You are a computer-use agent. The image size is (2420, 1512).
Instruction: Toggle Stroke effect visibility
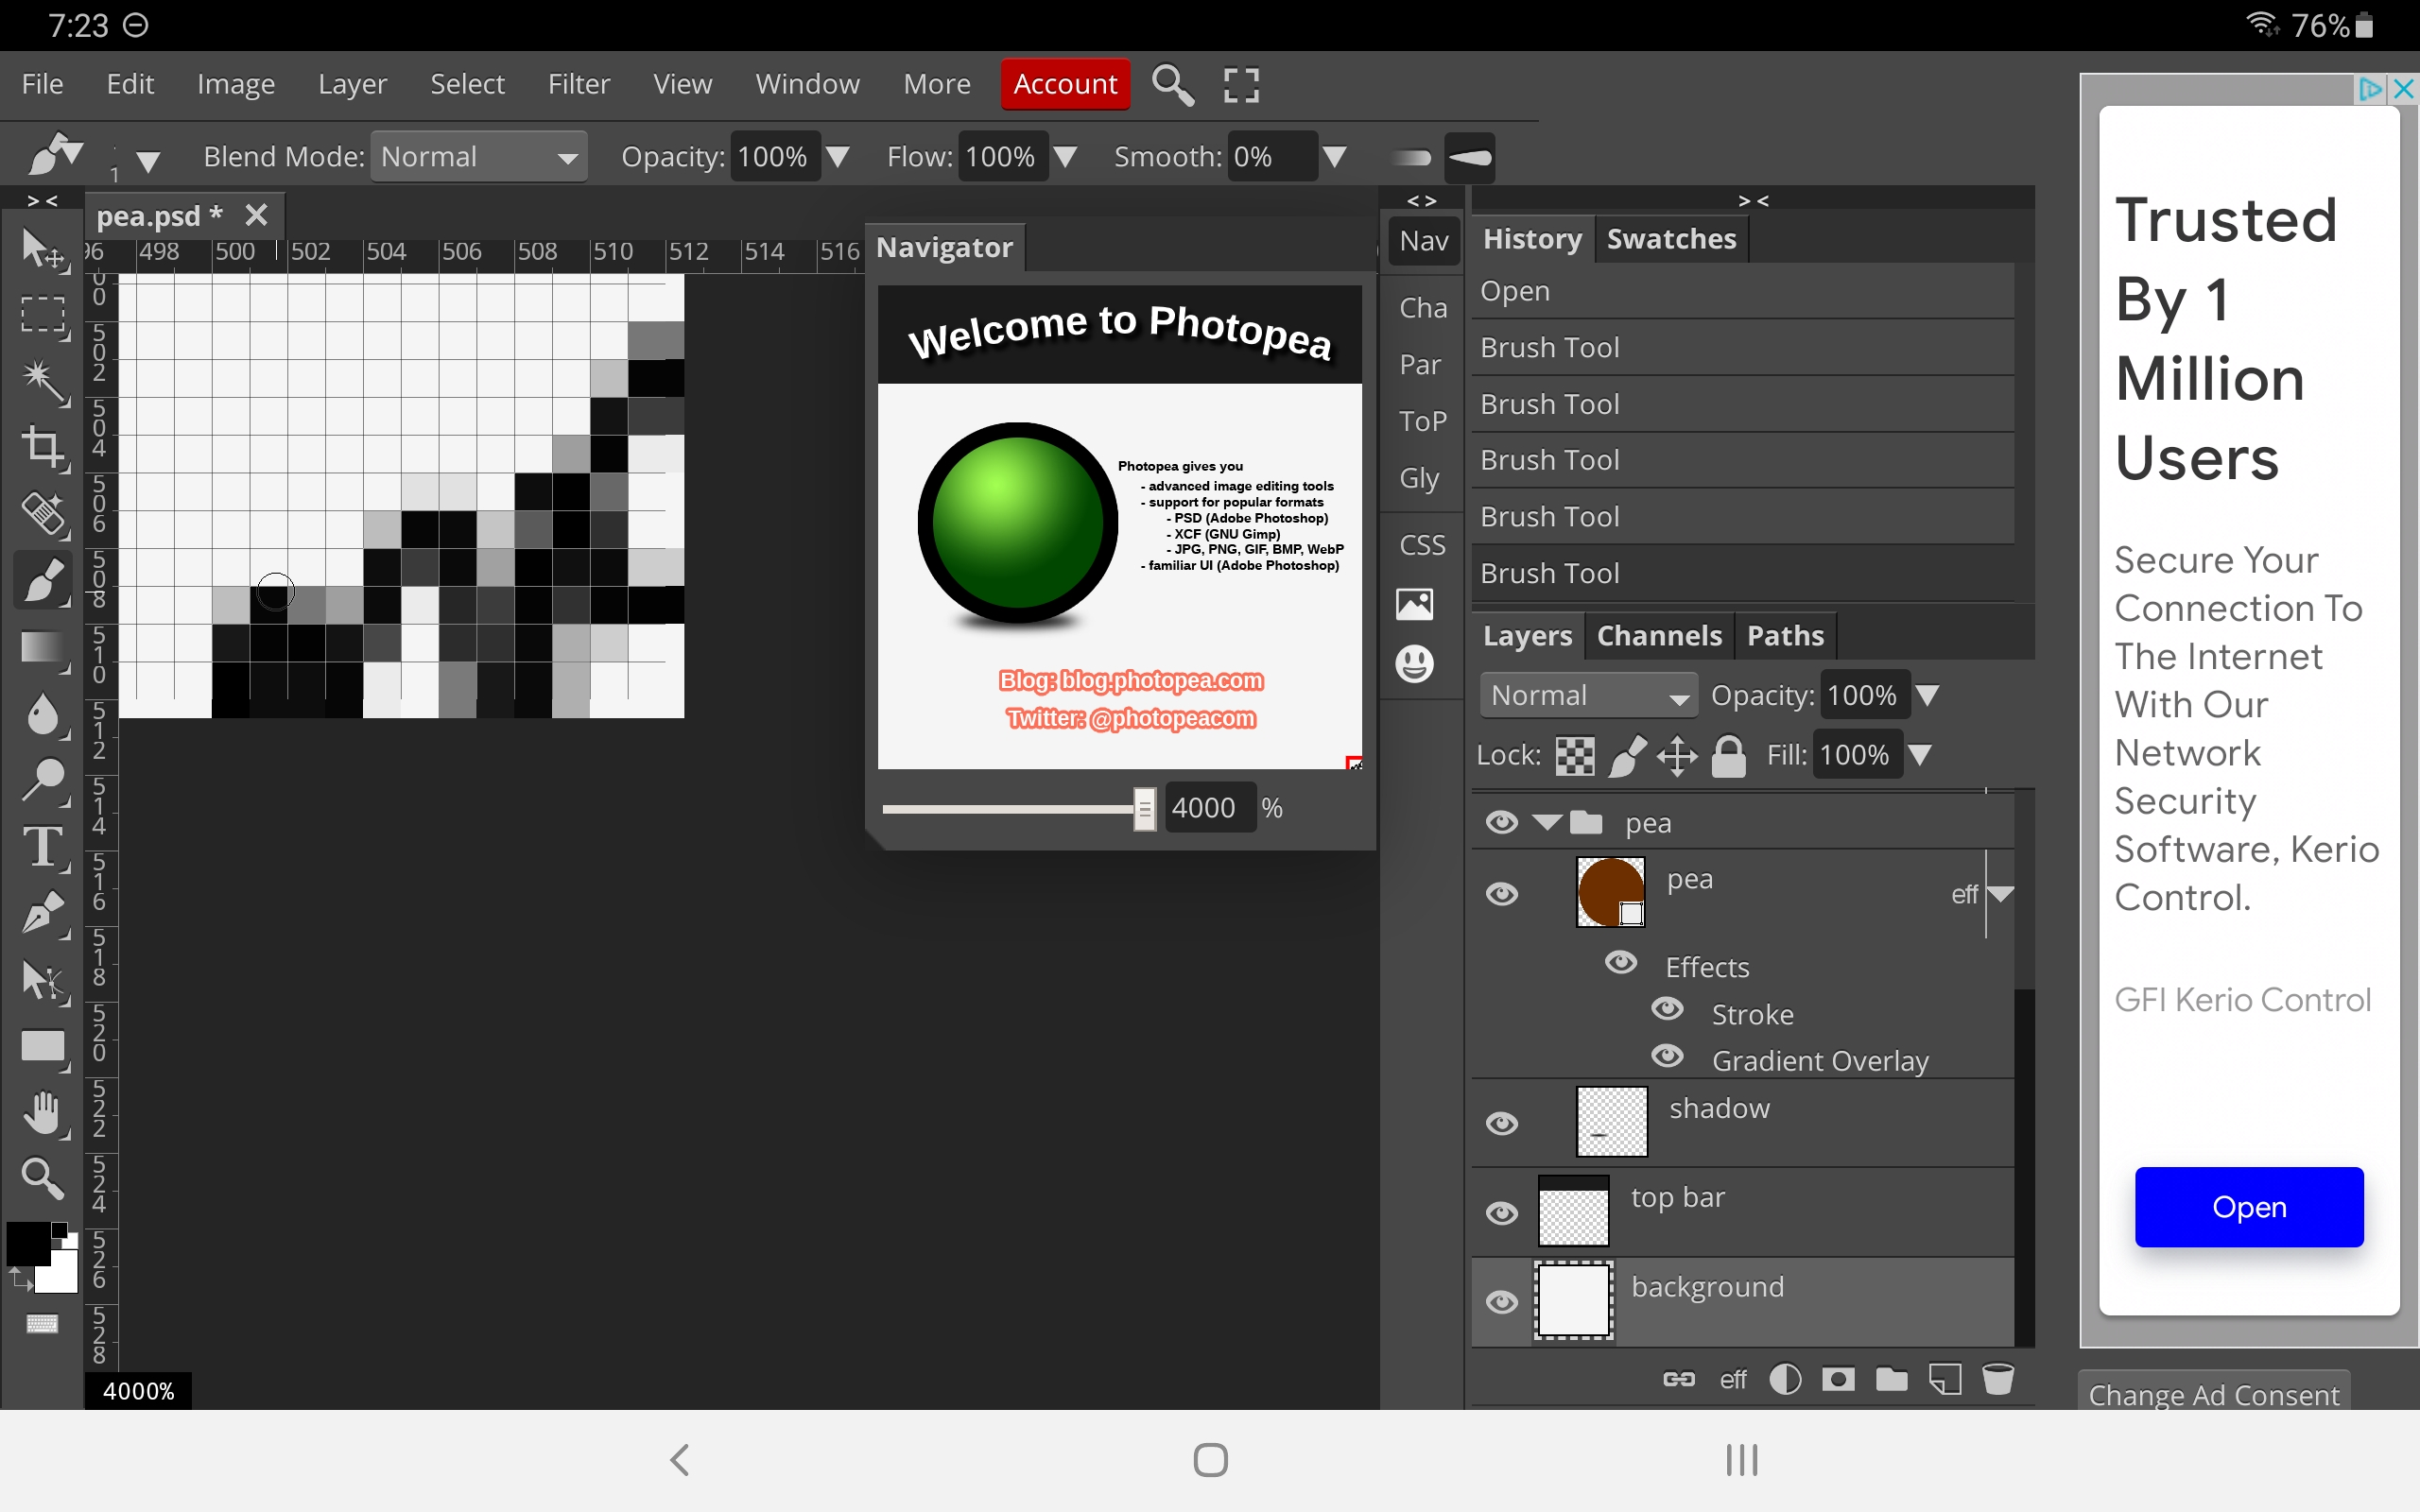click(x=1667, y=1009)
